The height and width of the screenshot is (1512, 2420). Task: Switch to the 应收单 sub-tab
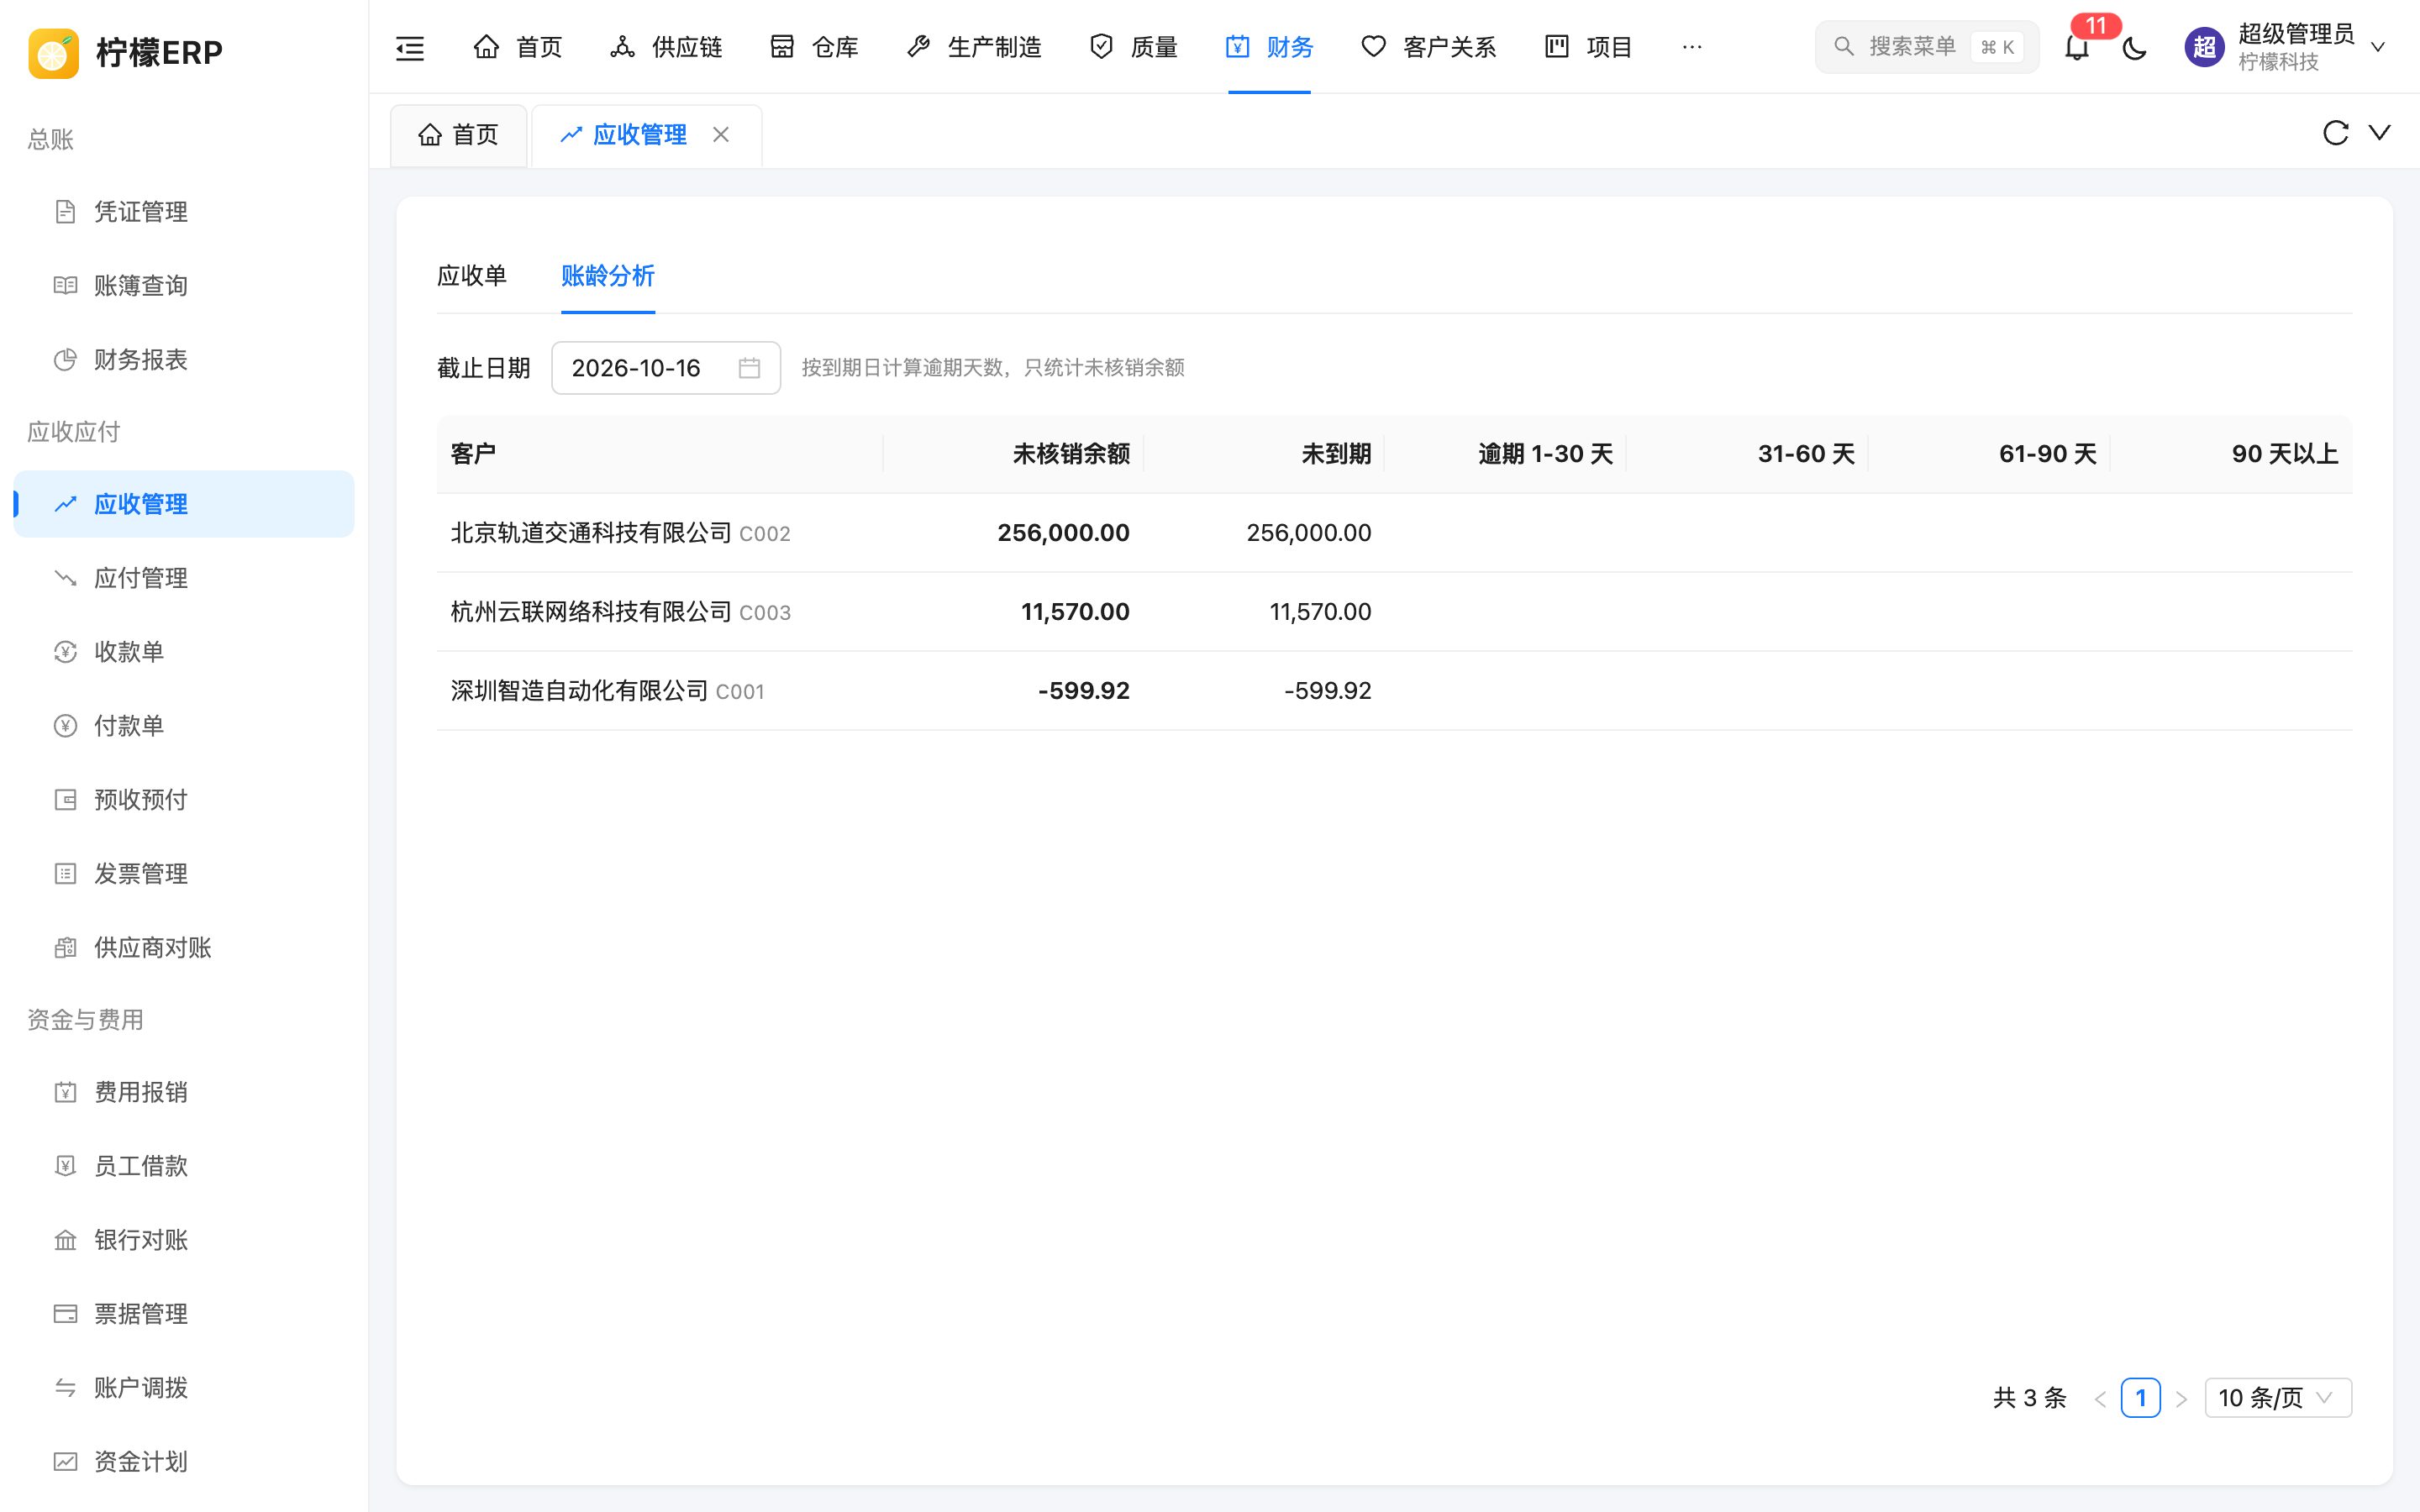472,276
